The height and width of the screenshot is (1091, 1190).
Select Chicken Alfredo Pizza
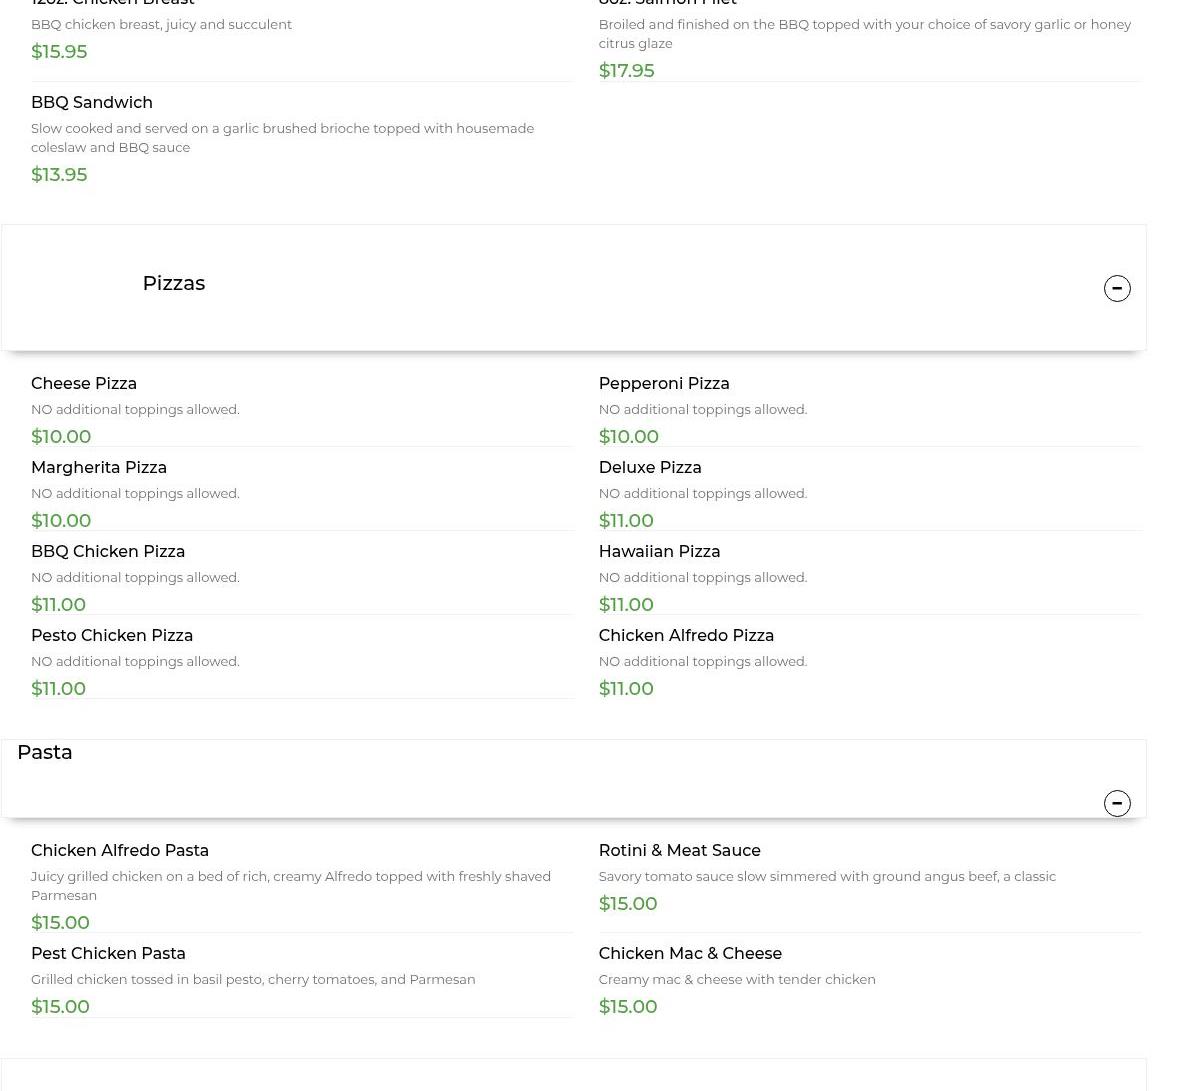(x=685, y=636)
